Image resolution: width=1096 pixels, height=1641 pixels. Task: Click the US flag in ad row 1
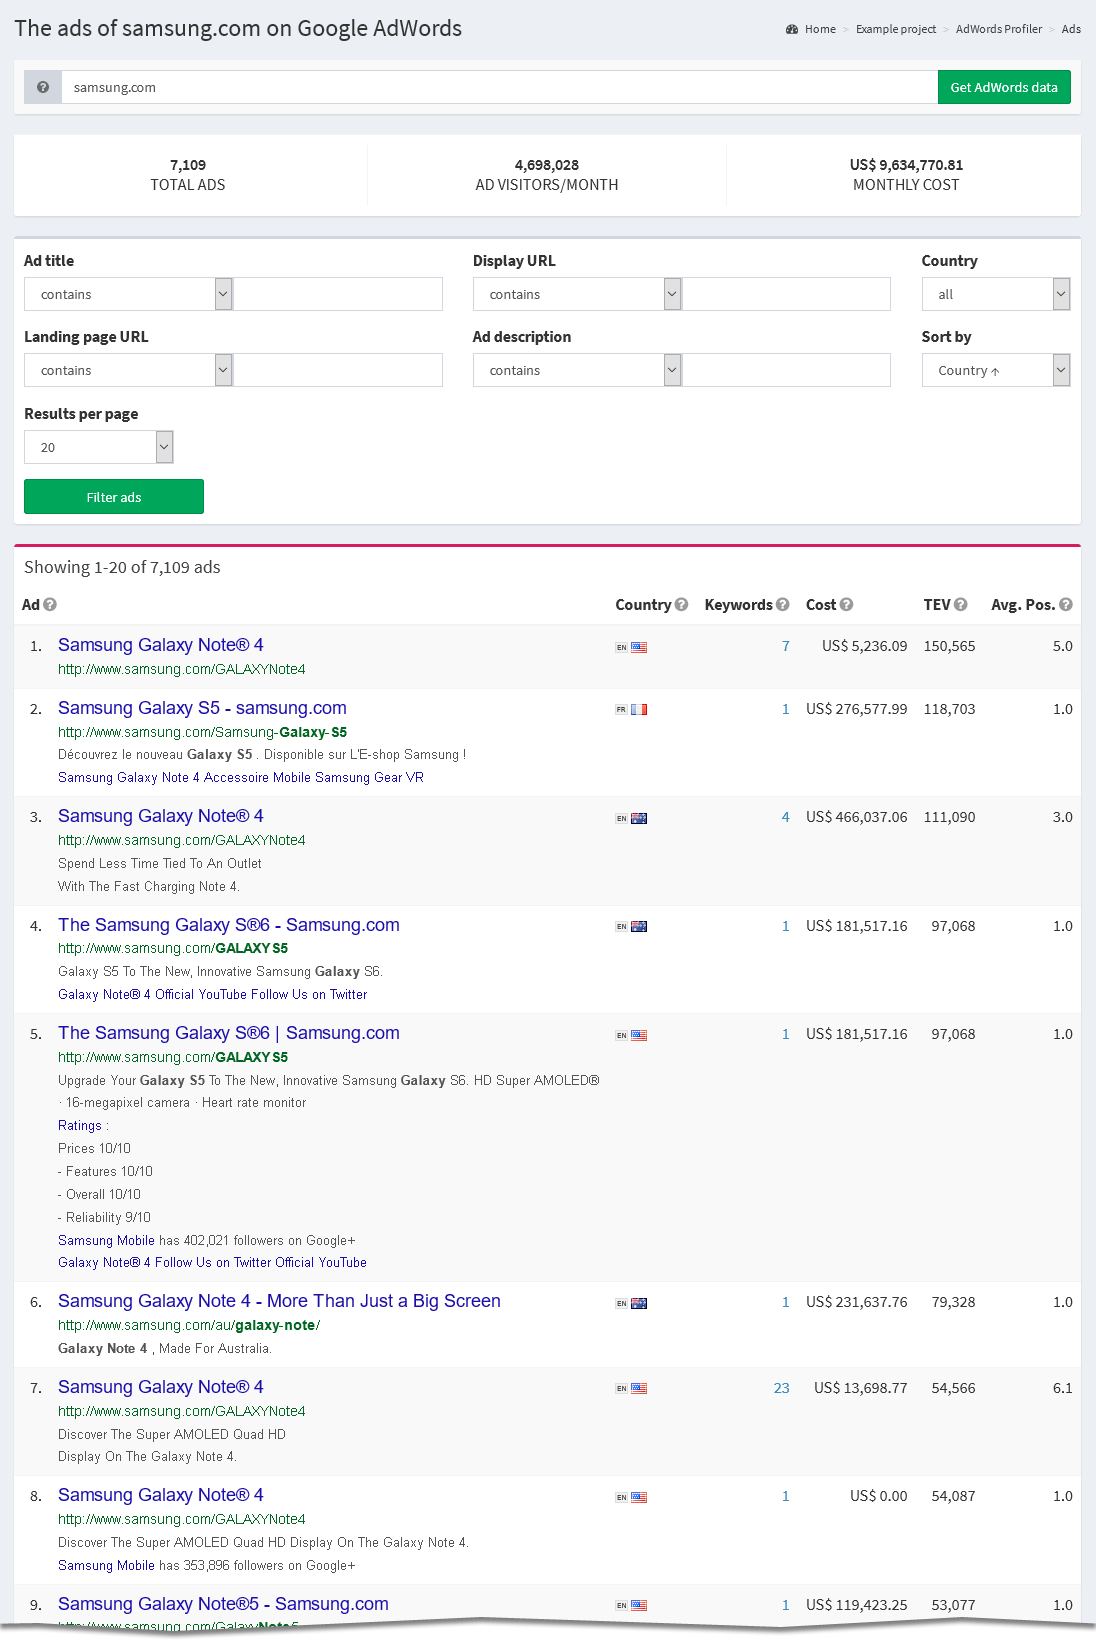(x=639, y=647)
